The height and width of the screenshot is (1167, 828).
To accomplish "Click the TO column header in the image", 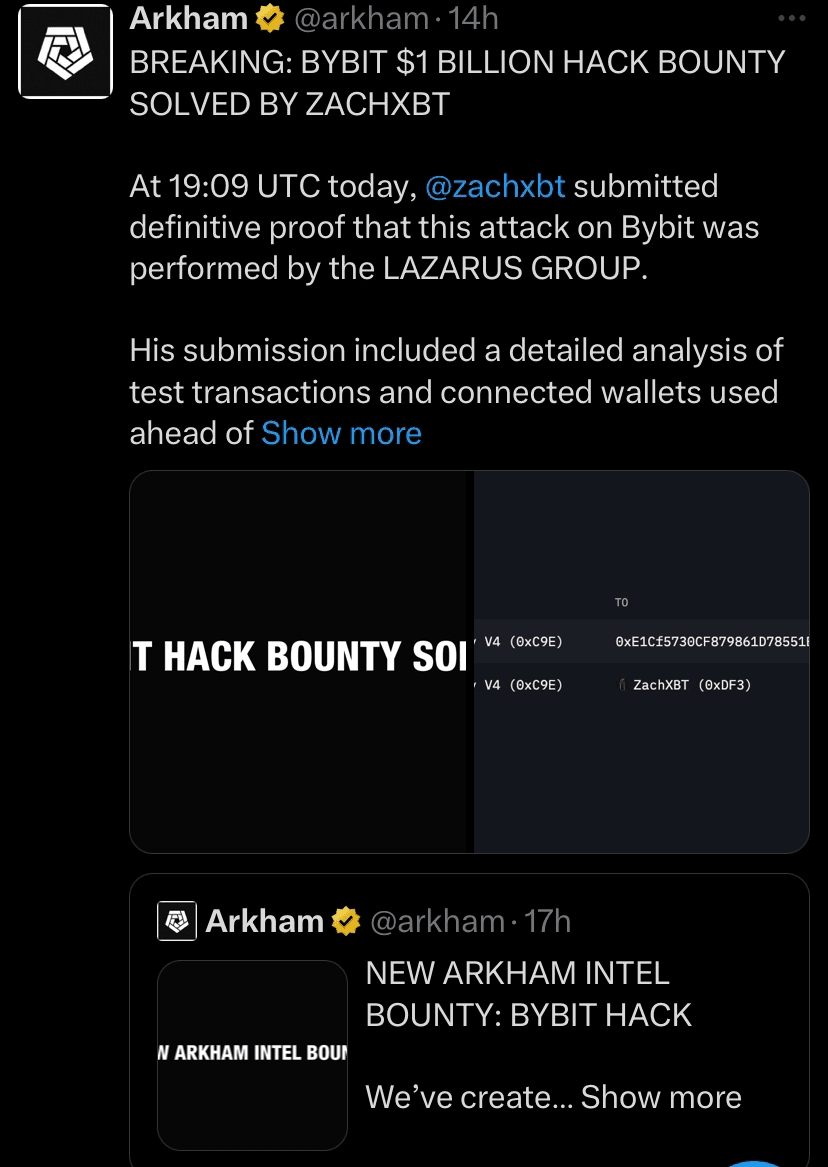I will coord(622,601).
